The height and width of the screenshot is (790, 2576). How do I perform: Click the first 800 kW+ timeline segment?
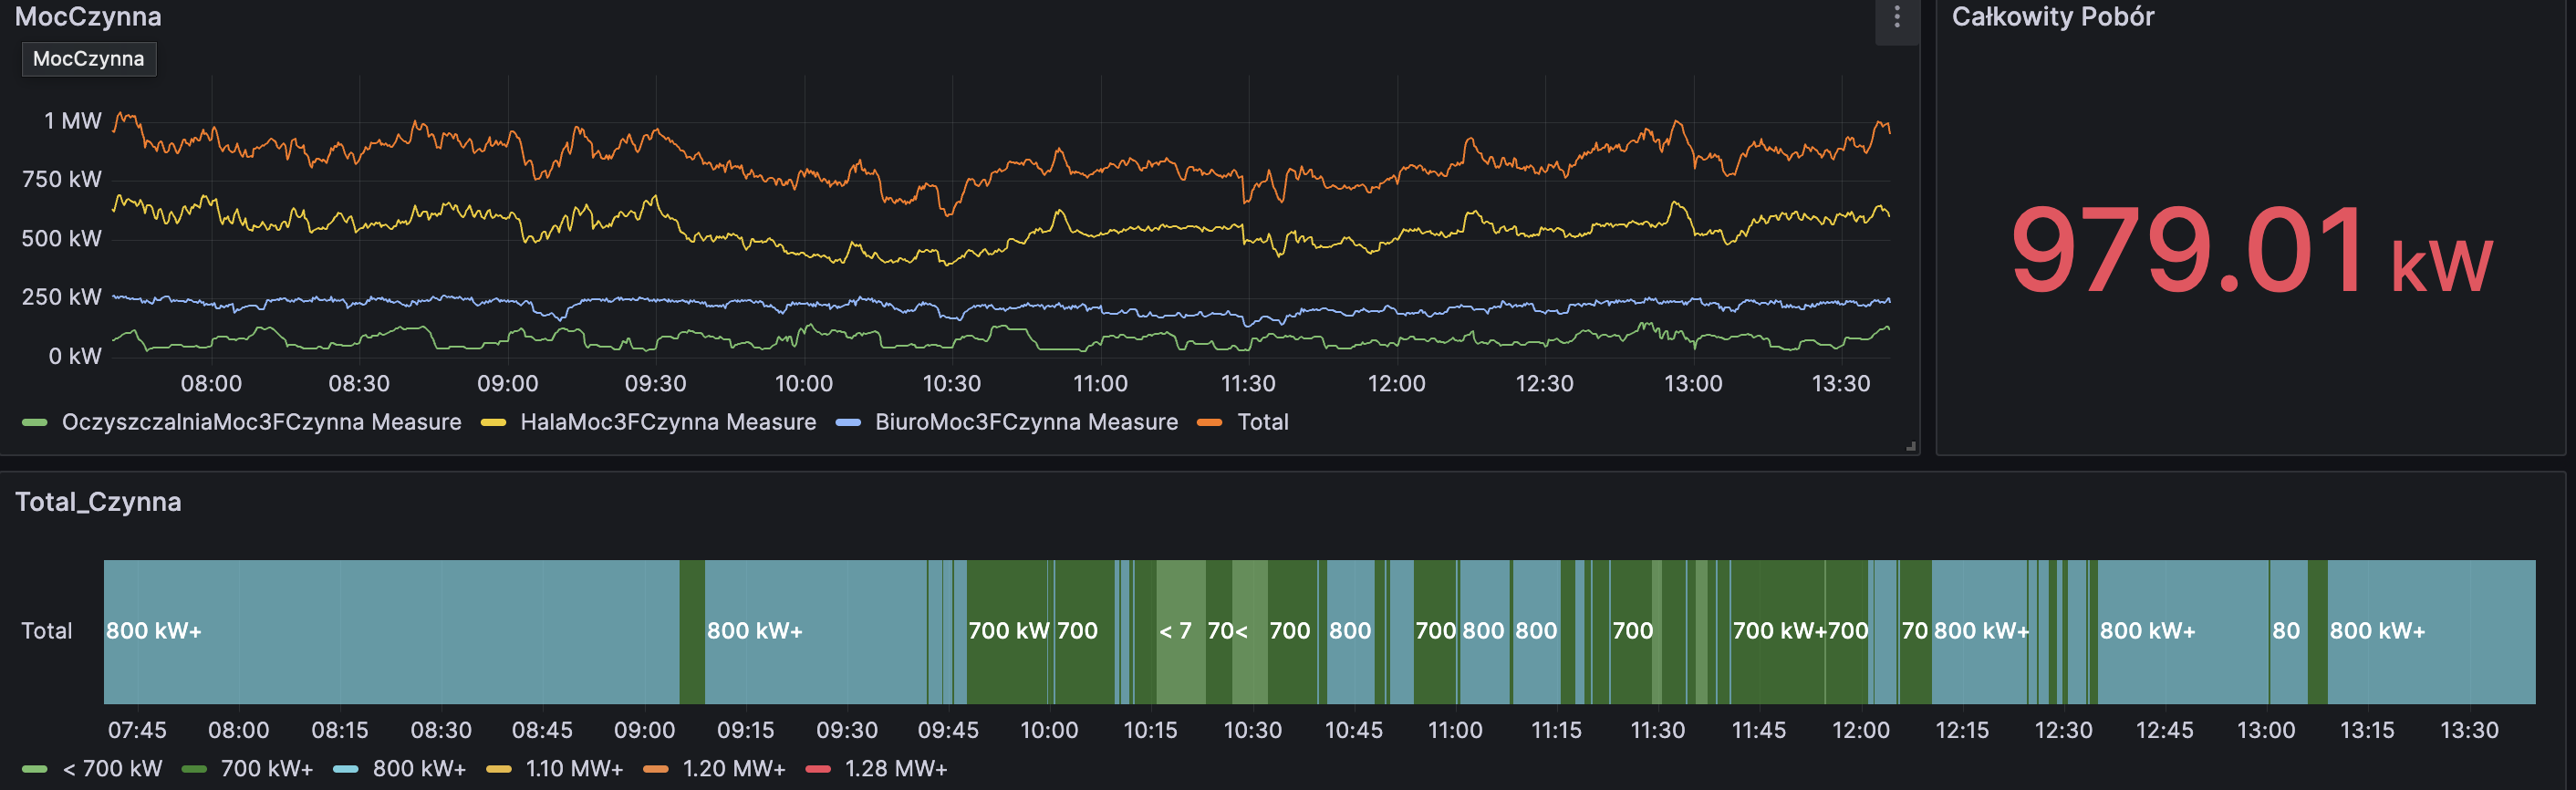pyautogui.click(x=390, y=632)
